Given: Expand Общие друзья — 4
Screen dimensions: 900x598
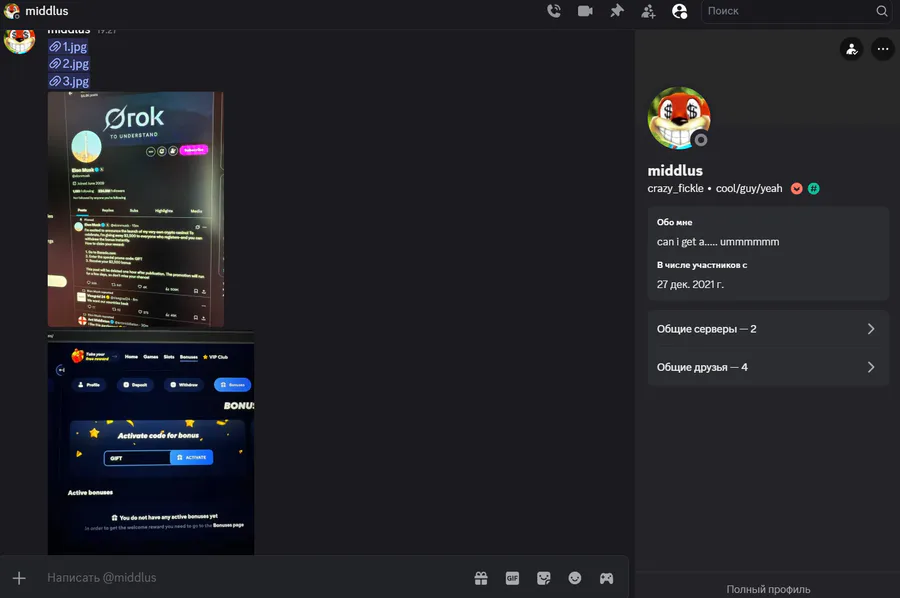Looking at the screenshot, I should click(x=768, y=367).
